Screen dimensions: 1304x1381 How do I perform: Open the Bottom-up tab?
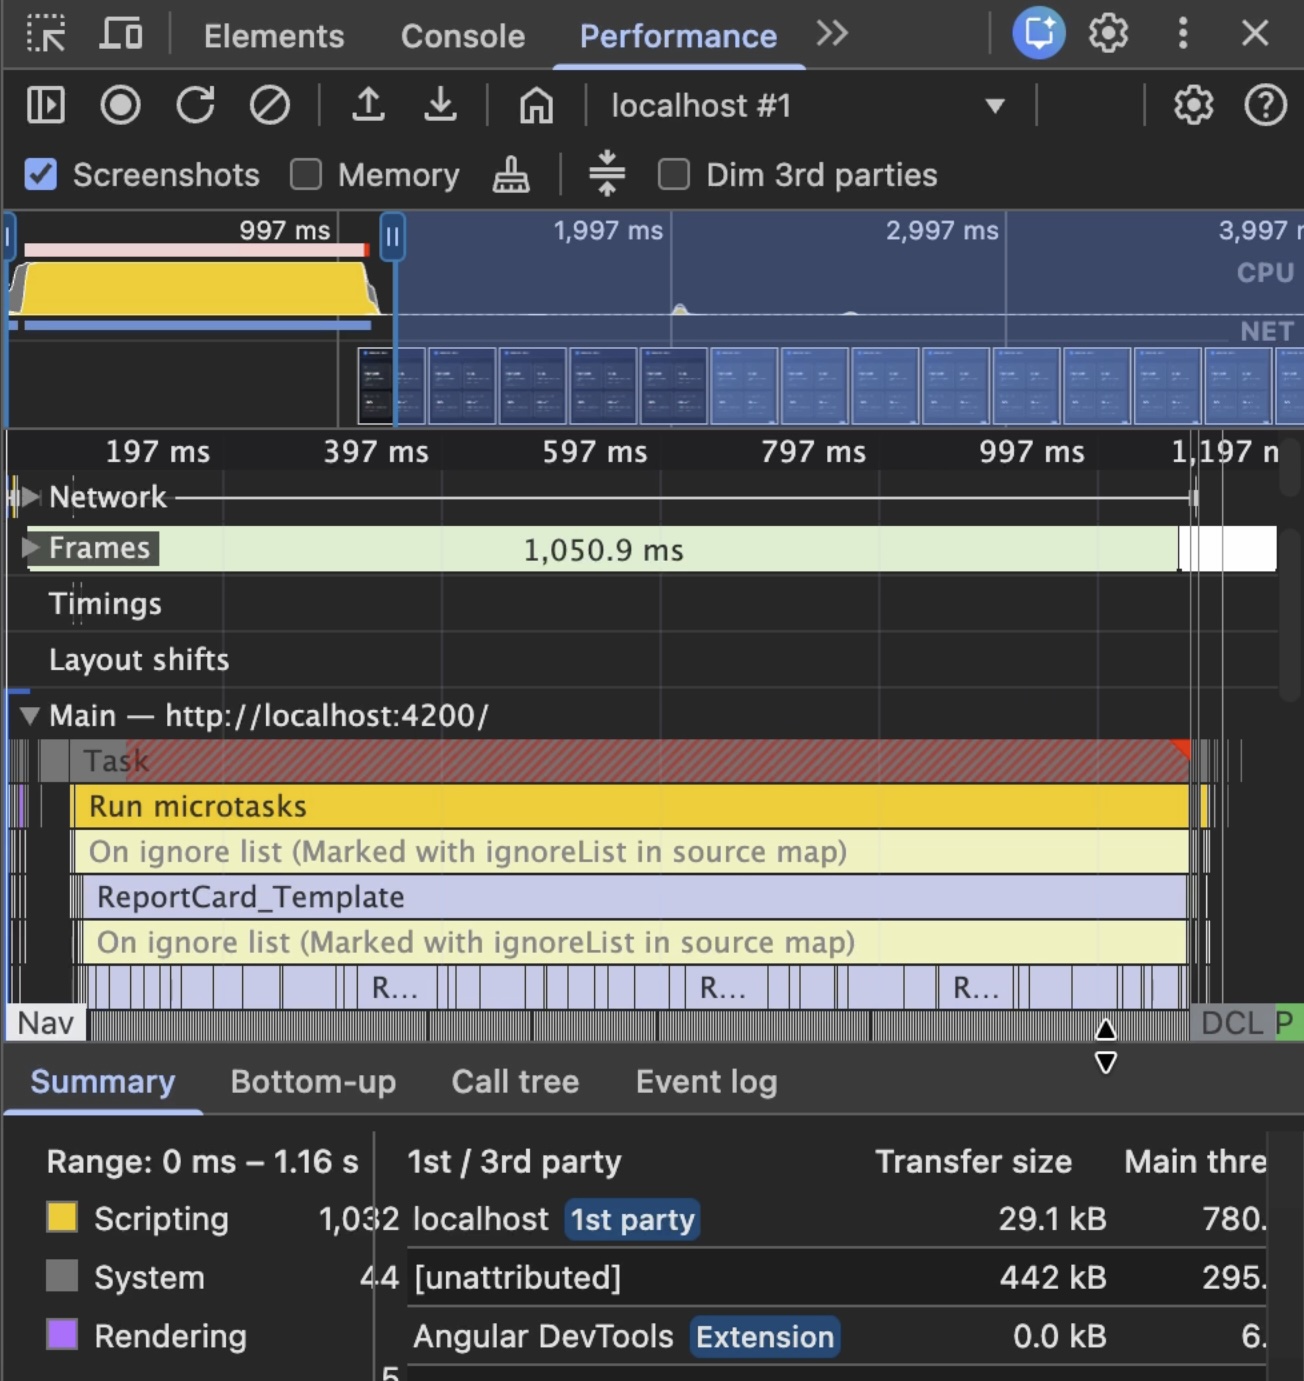[313, 1081]
